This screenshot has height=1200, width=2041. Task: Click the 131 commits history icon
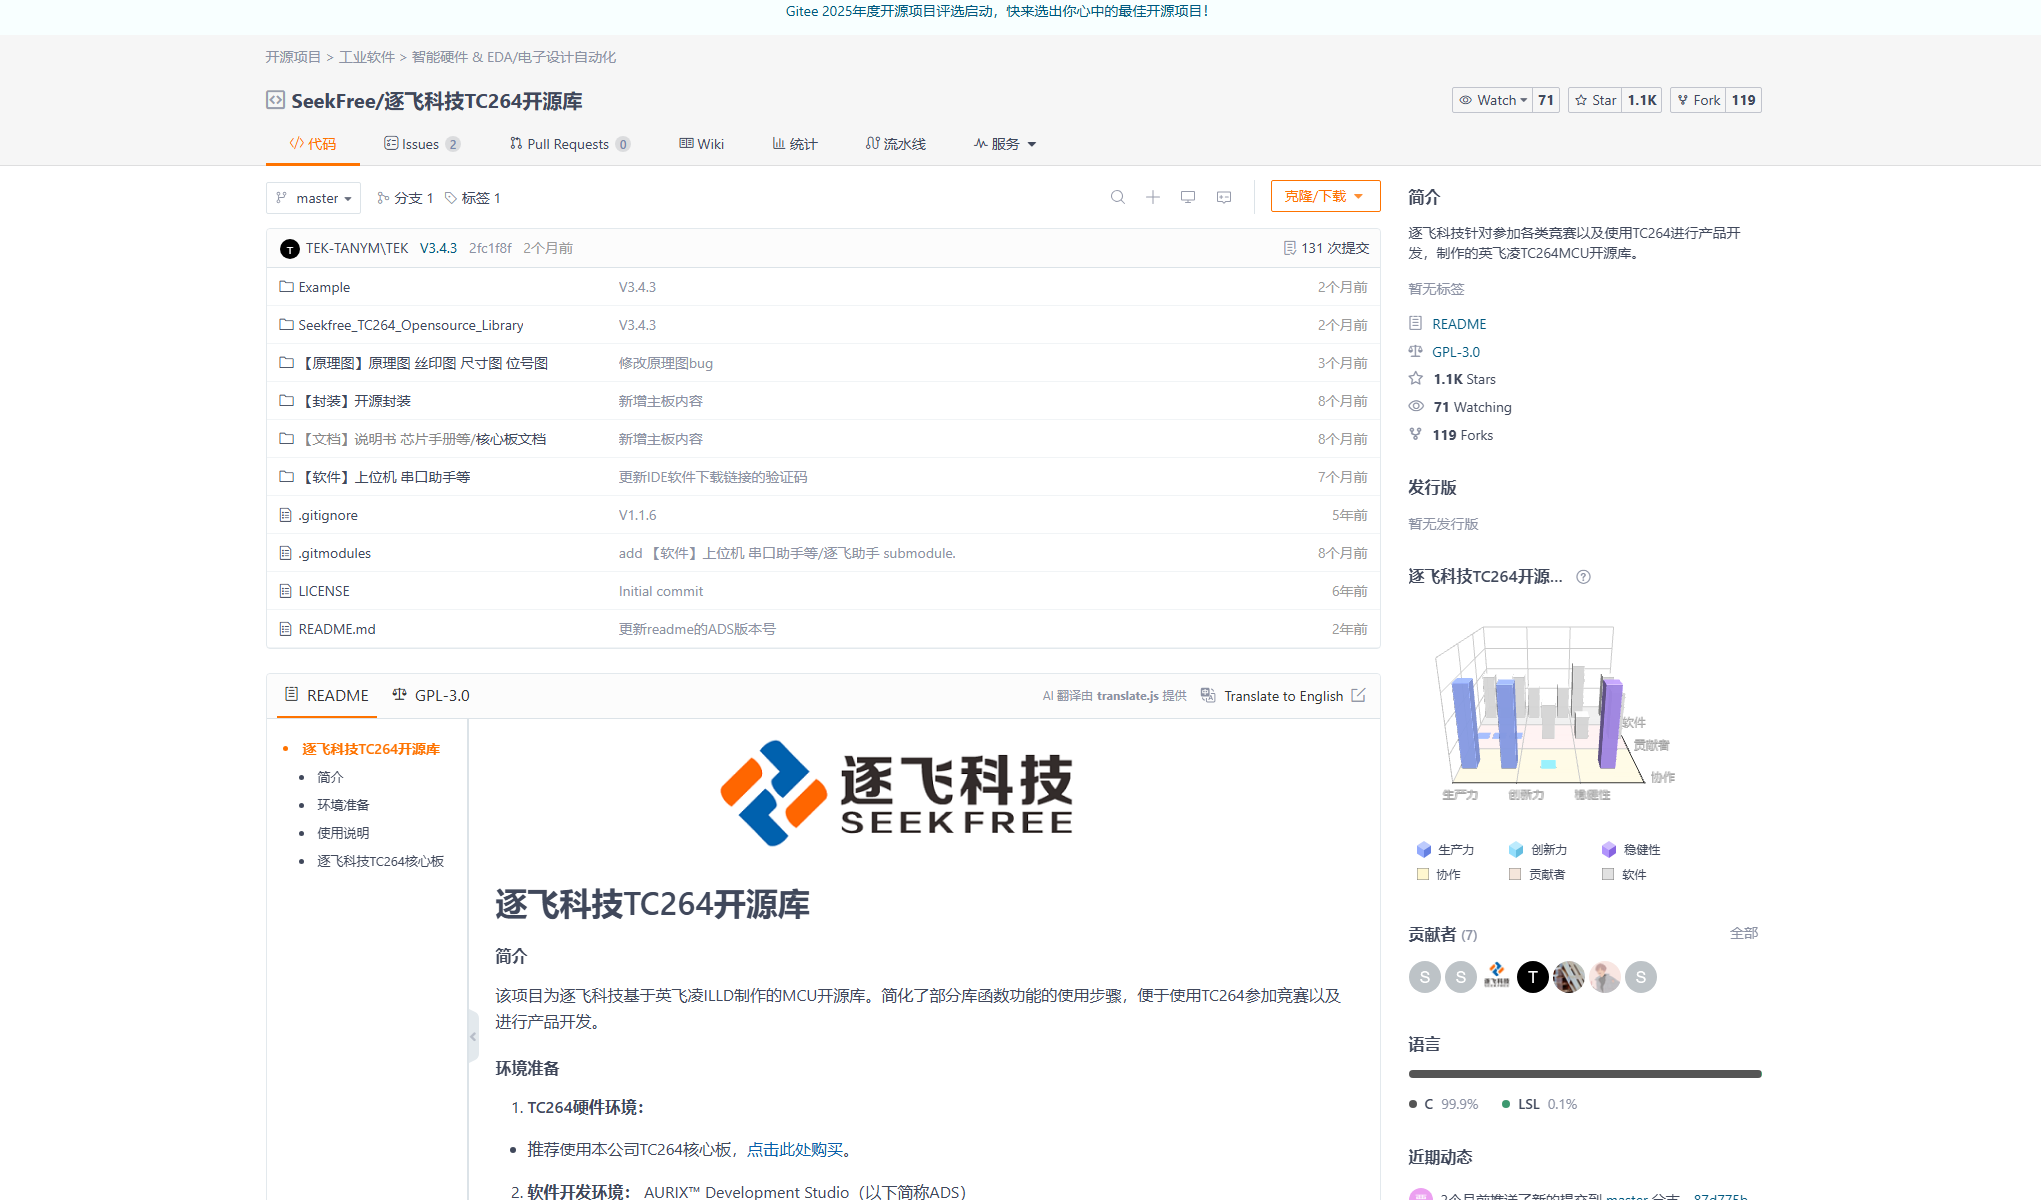tap(1289, 248)
